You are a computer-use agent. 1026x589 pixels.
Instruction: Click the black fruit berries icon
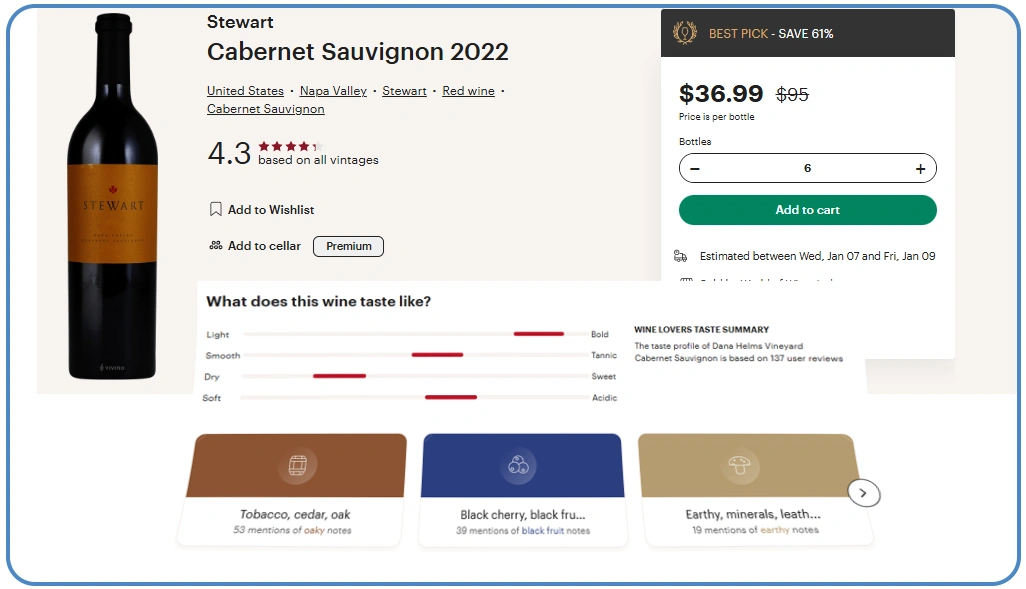[518, 465]
